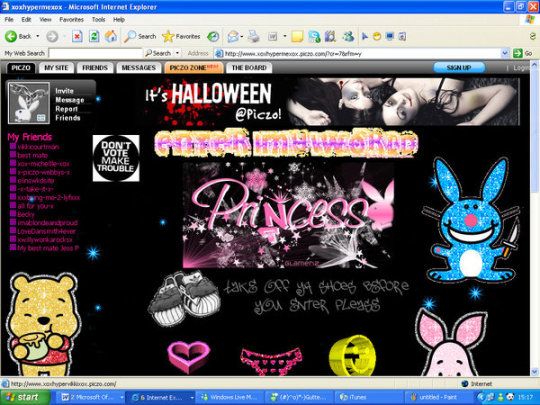The height and width of the screenshot is (405, 540).
Task: Open the Search magnifier in the toolbar
Action: click(140, 36)
